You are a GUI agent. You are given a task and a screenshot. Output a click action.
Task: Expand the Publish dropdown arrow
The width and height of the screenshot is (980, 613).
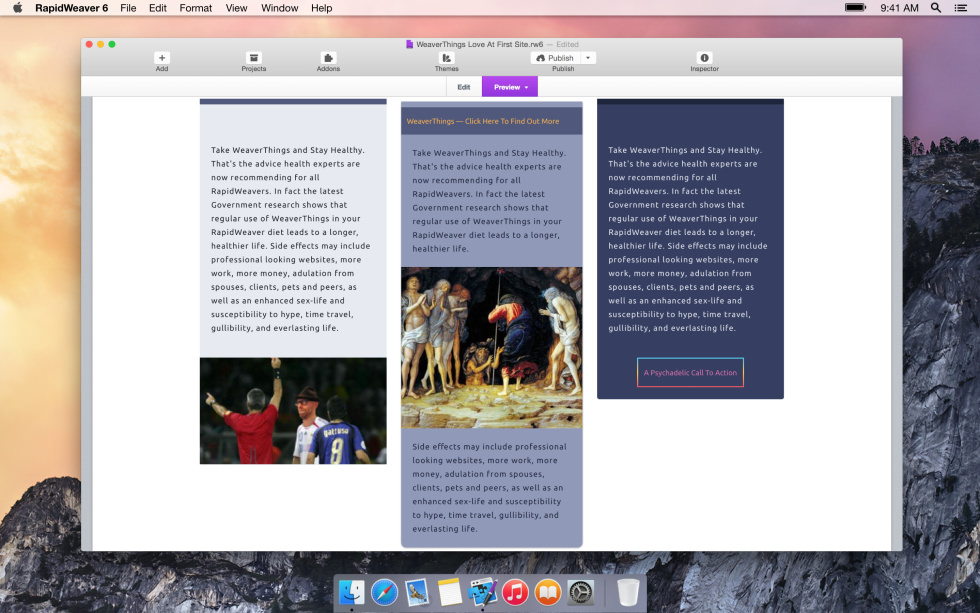point(588,58)
